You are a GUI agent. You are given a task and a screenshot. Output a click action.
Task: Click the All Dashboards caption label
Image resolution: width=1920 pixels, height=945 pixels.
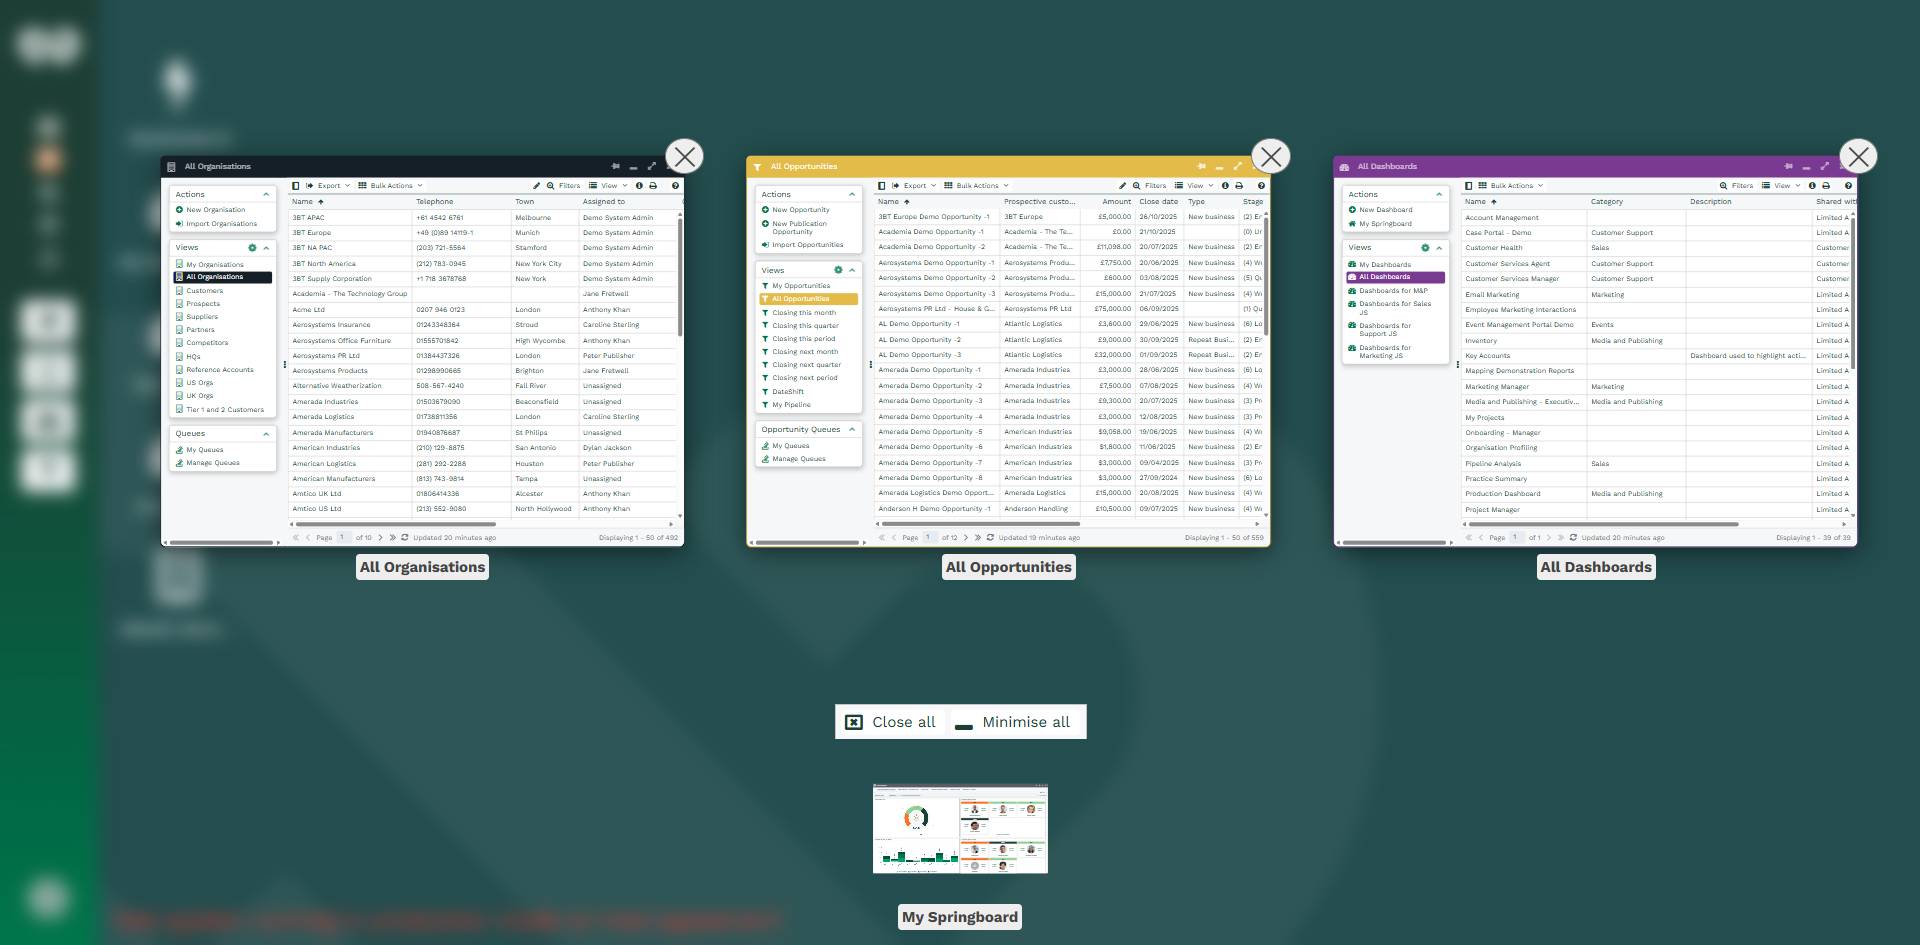(x=1596, y=567)
